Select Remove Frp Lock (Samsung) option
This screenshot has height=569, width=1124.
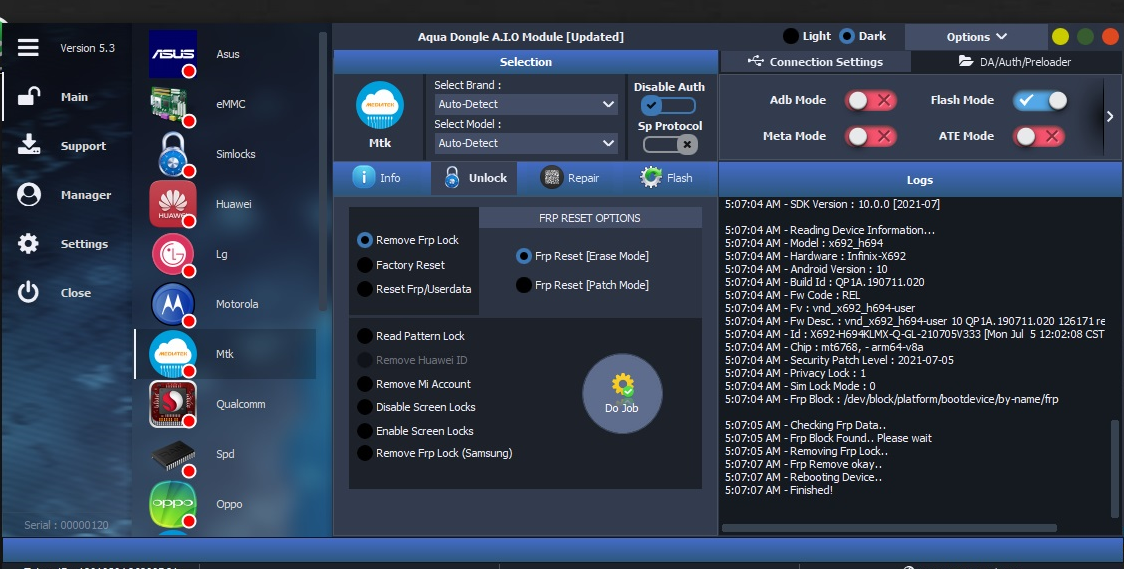[434, 453]
